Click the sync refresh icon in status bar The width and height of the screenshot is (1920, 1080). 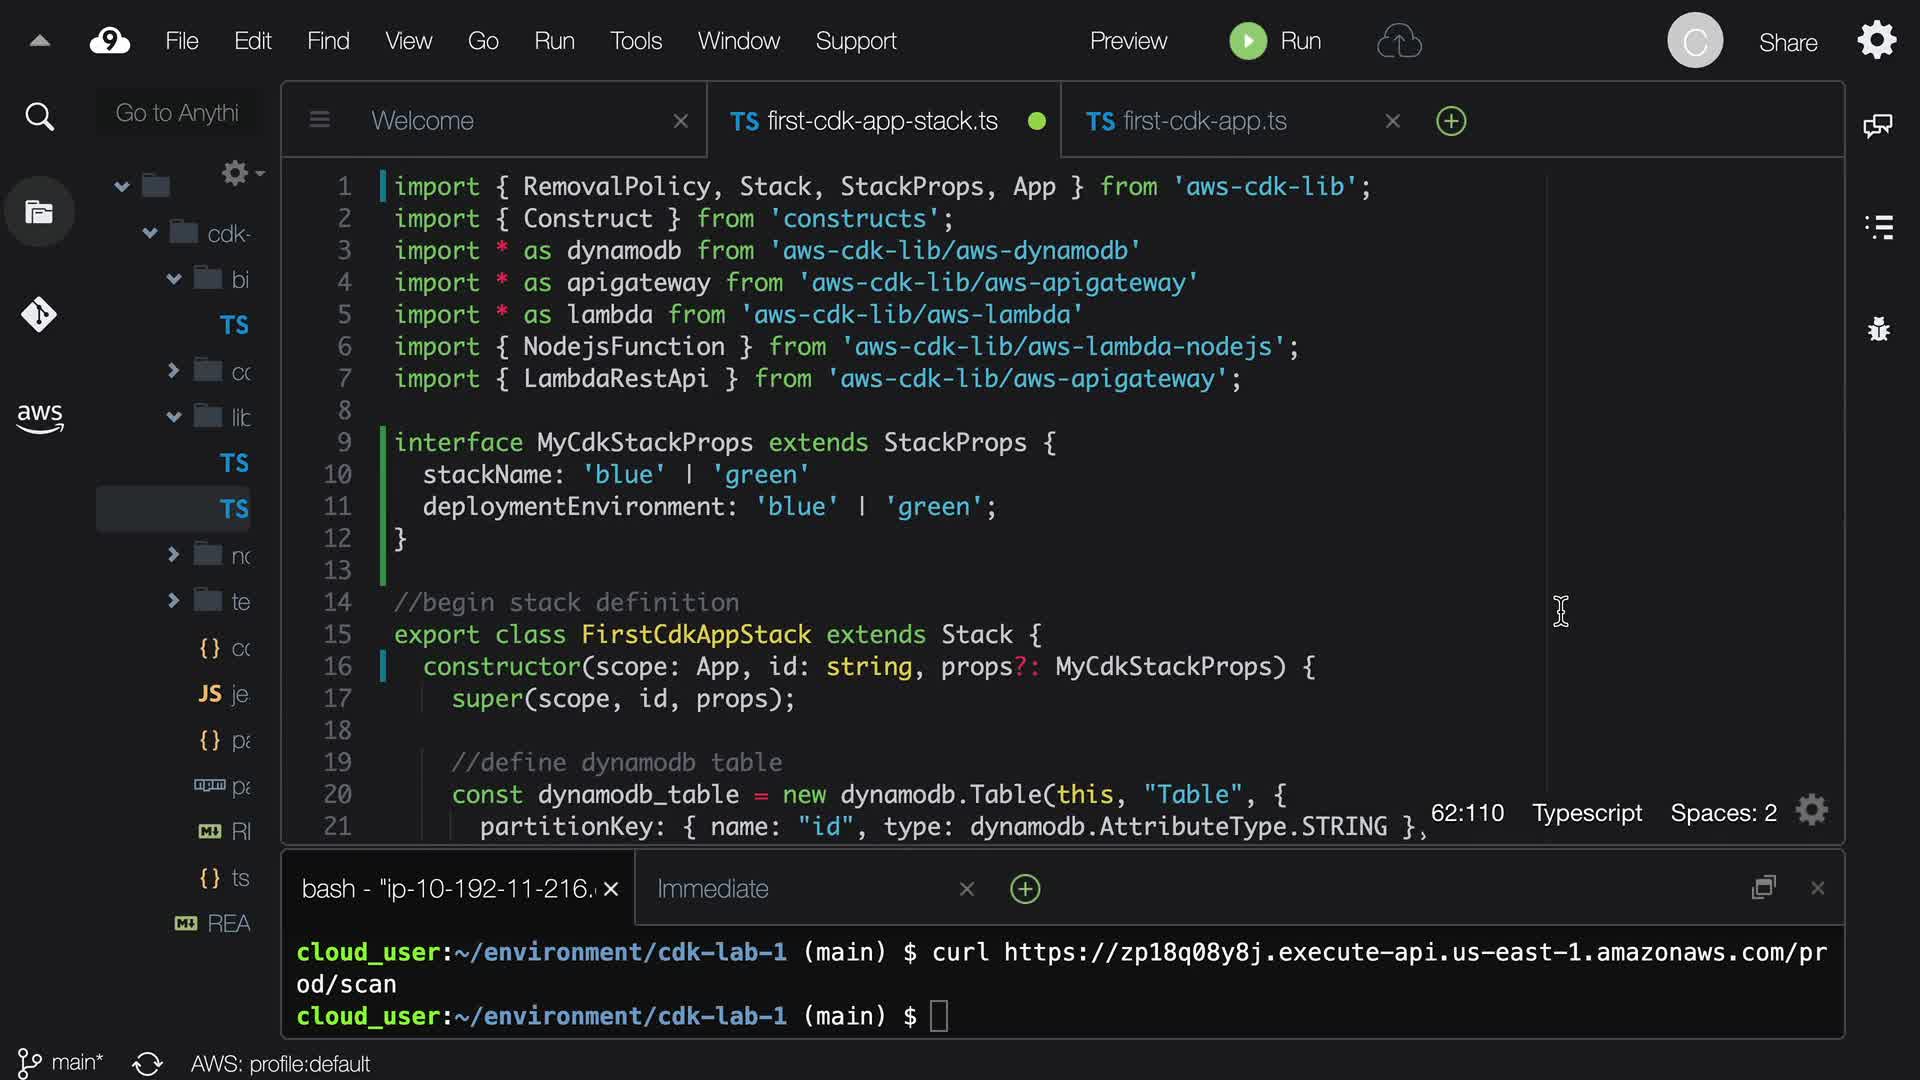[x=147, y=1063]
